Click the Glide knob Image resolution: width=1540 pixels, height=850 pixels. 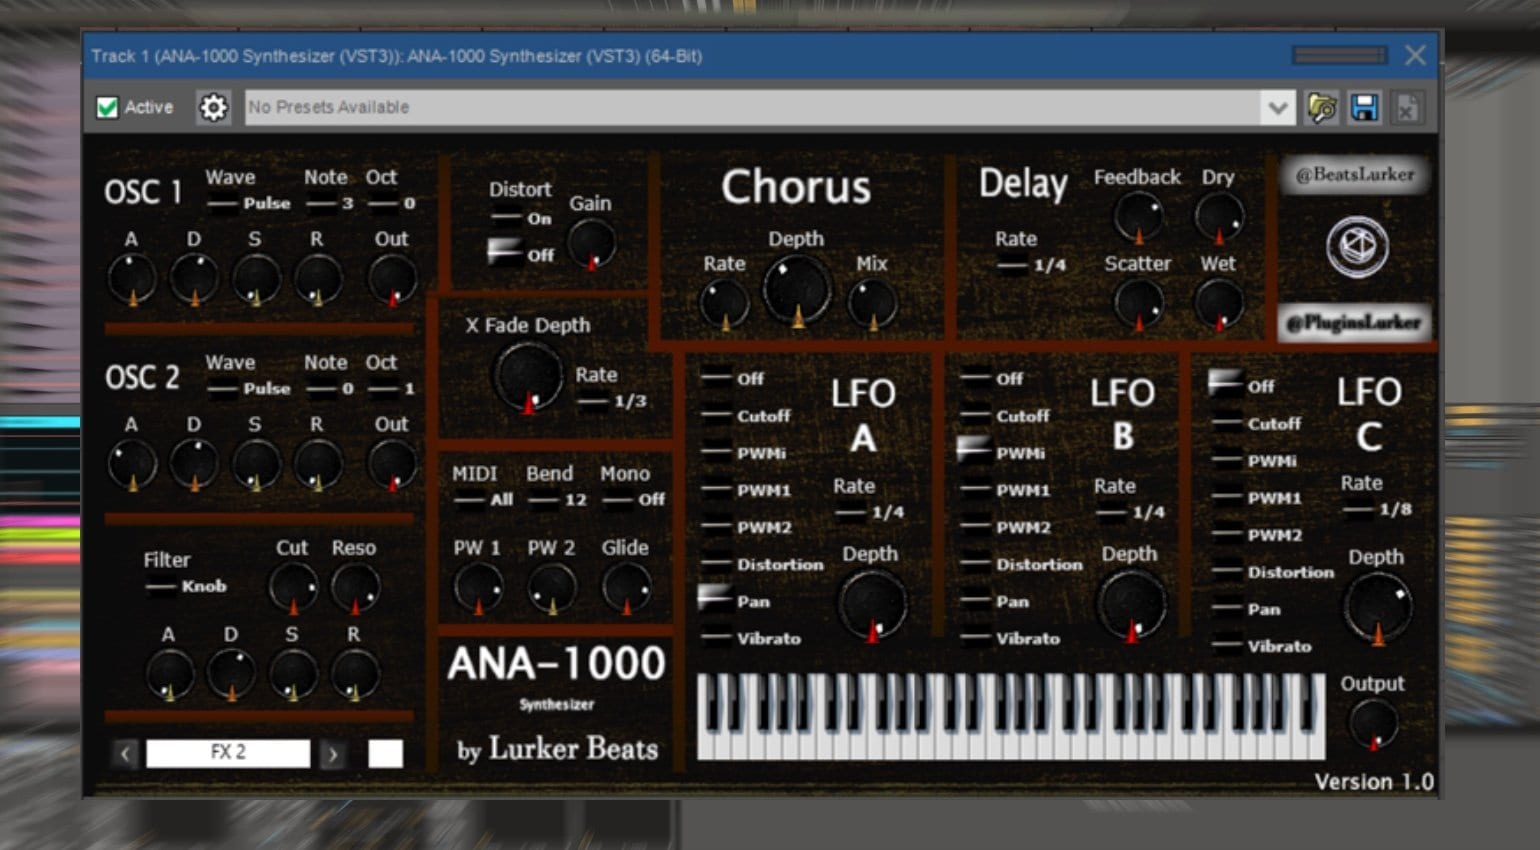pyautogui.click(x=626, y=587)
